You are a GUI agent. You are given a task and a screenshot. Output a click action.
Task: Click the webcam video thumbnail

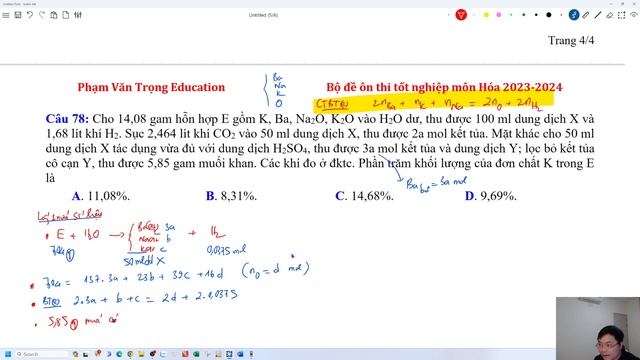tap(598, 328)
